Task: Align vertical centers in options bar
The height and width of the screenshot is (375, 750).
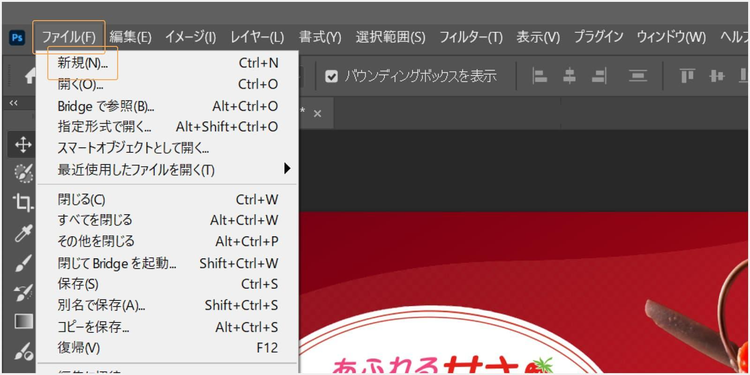Action: (717, 76)
